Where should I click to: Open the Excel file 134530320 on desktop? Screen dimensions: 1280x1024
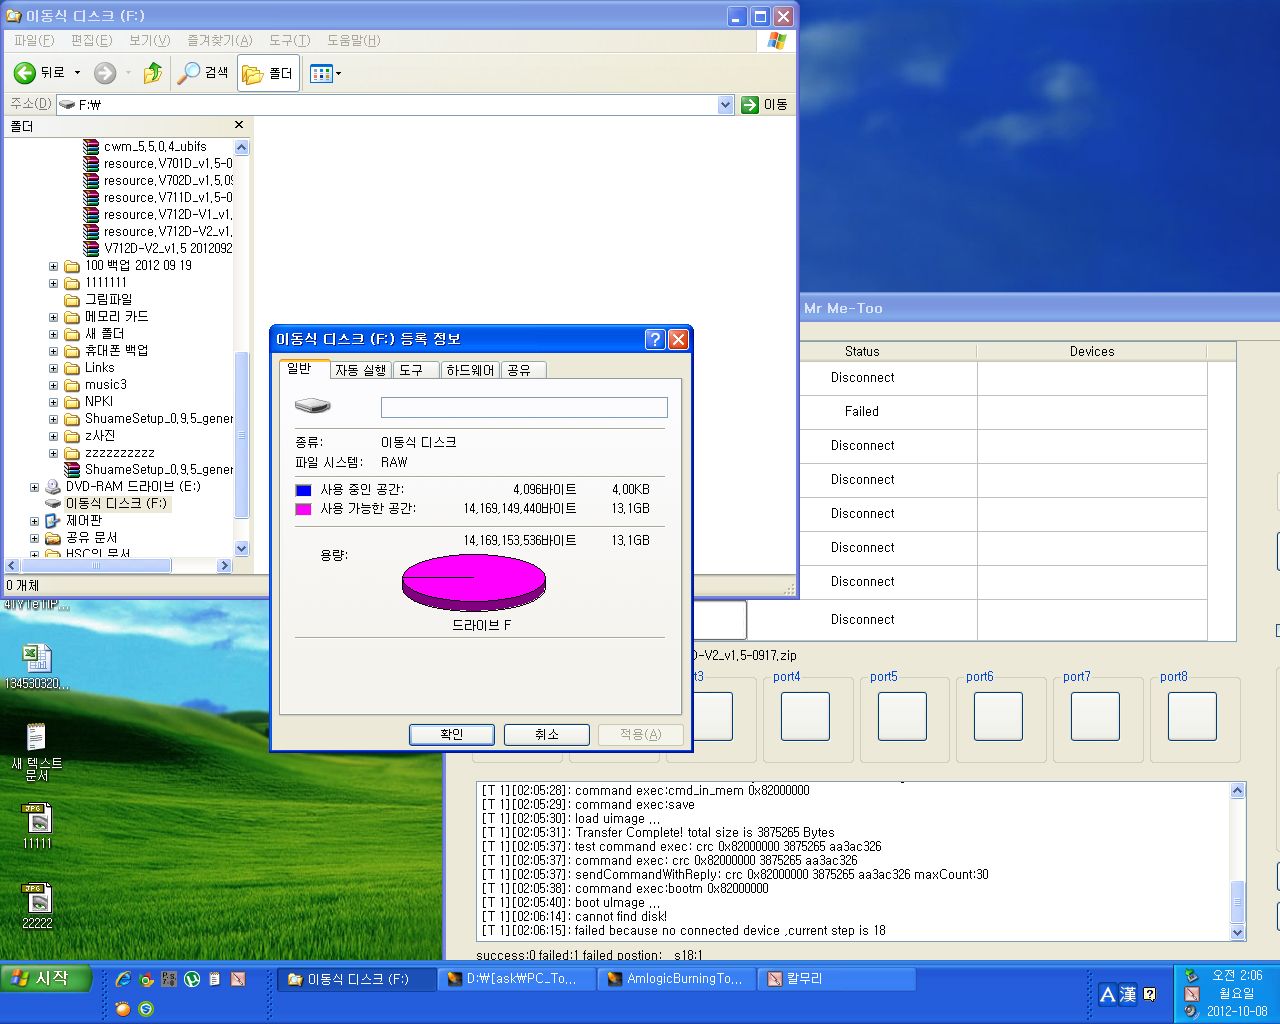[37, 665]
